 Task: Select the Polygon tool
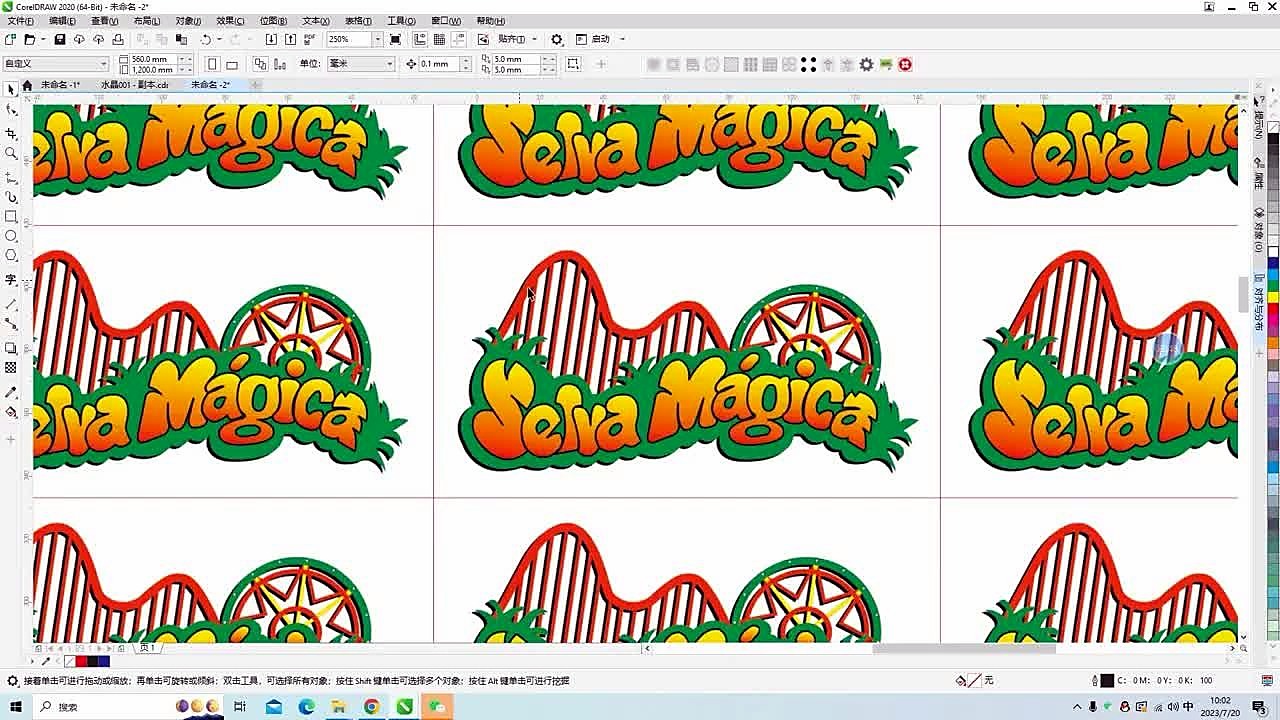tap(11, 256)
